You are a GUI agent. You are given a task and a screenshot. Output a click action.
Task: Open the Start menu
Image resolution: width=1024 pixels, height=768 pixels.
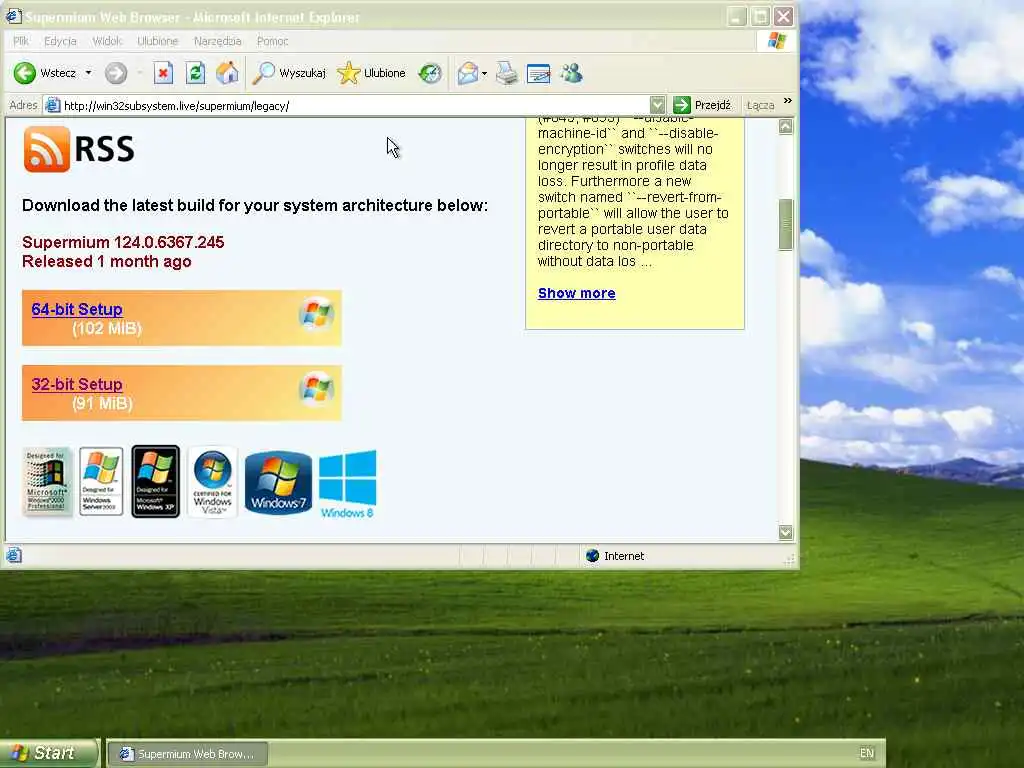49,753
